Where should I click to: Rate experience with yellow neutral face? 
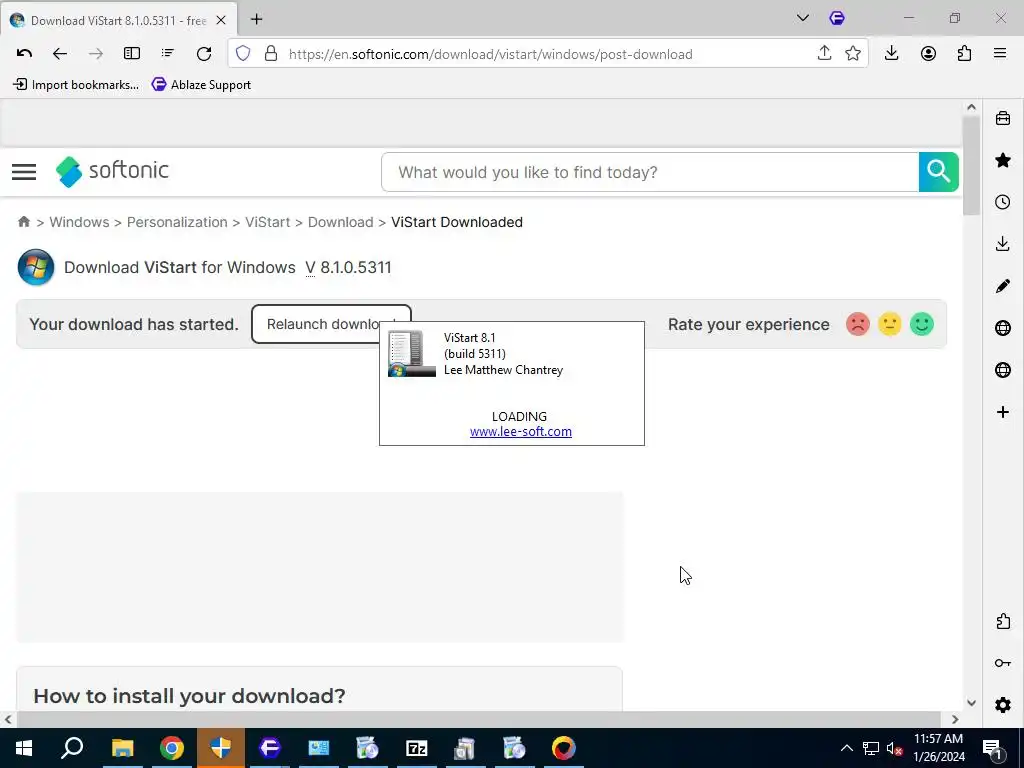(x=889, y=324)
